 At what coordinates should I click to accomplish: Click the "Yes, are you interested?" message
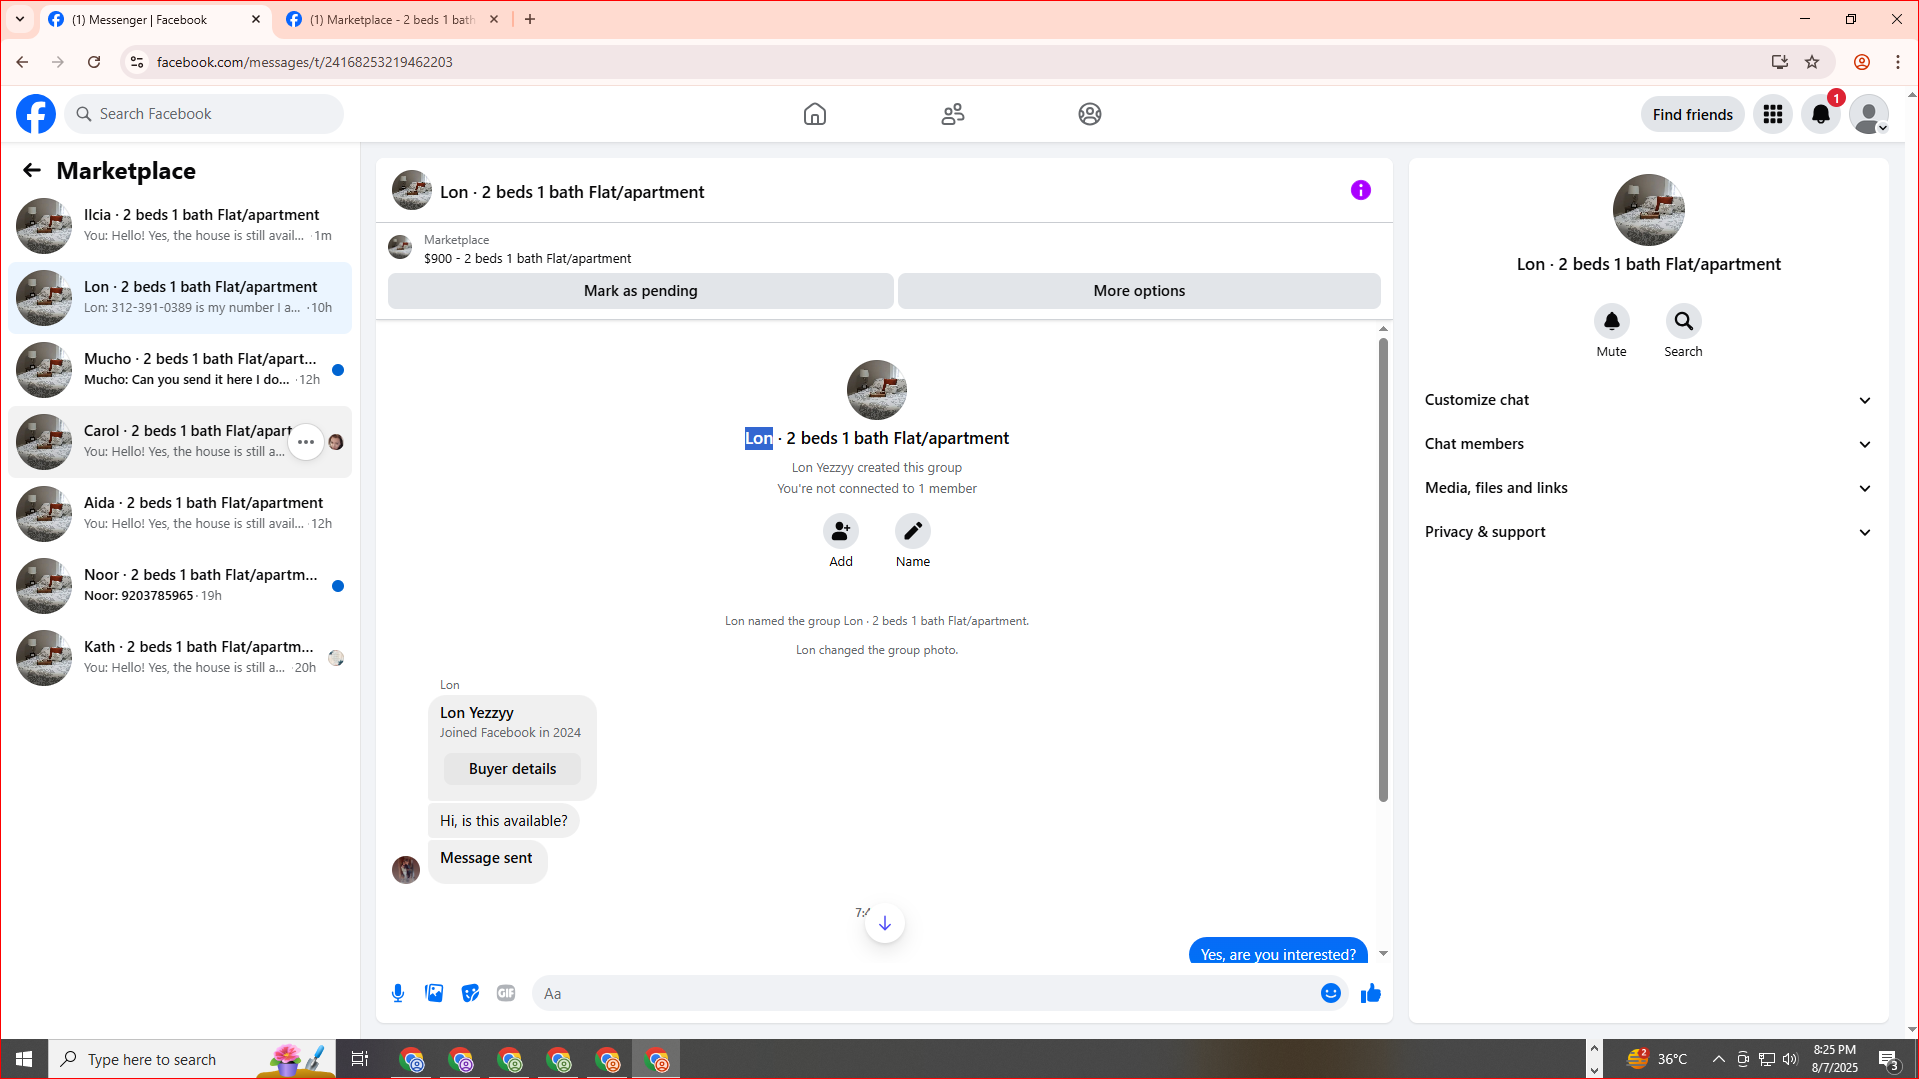pyautogui.click(x=1278, y=954)
